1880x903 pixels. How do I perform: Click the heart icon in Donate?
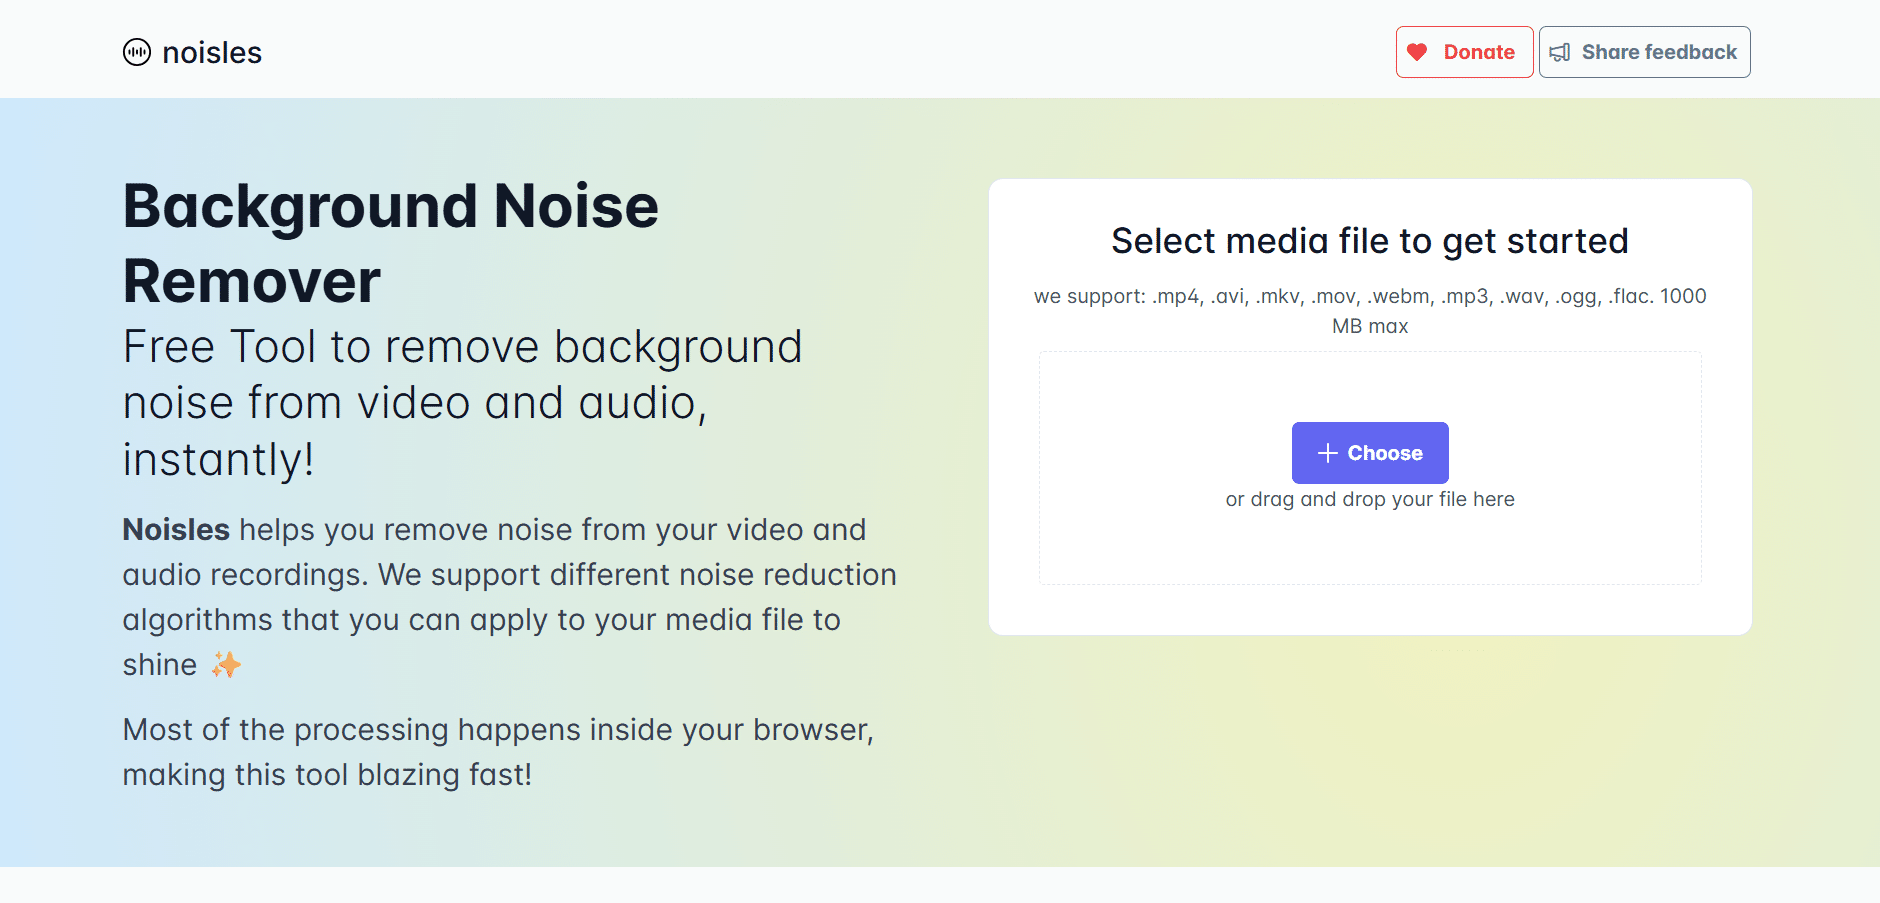click(x=1417, y=52)
